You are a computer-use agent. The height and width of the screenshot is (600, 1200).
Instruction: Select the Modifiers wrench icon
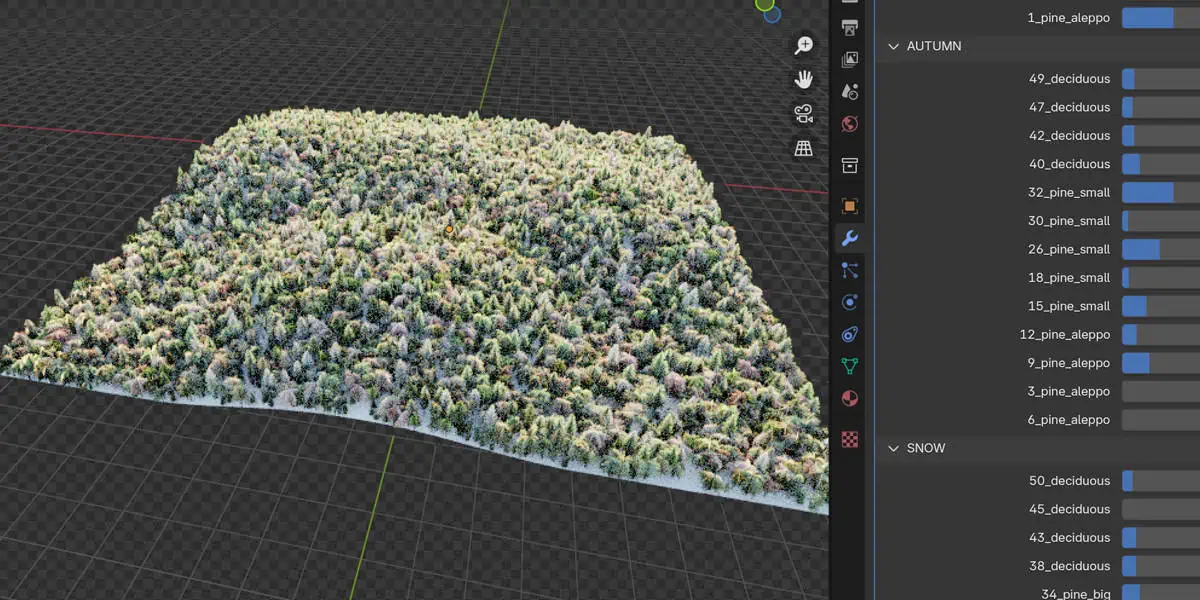(850, 238)
